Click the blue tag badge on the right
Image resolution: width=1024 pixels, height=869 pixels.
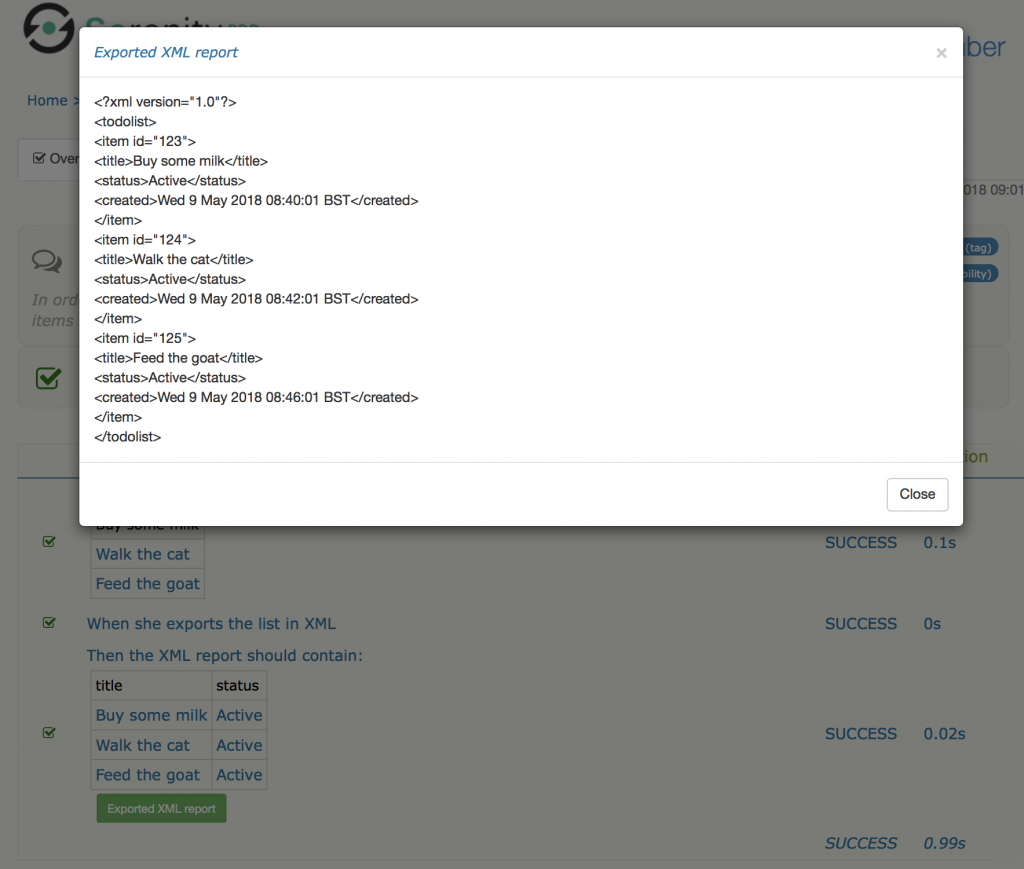click(x=980, y=247)
